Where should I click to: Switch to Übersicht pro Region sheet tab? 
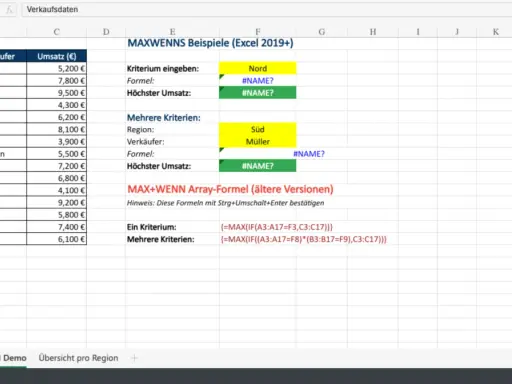78,358
